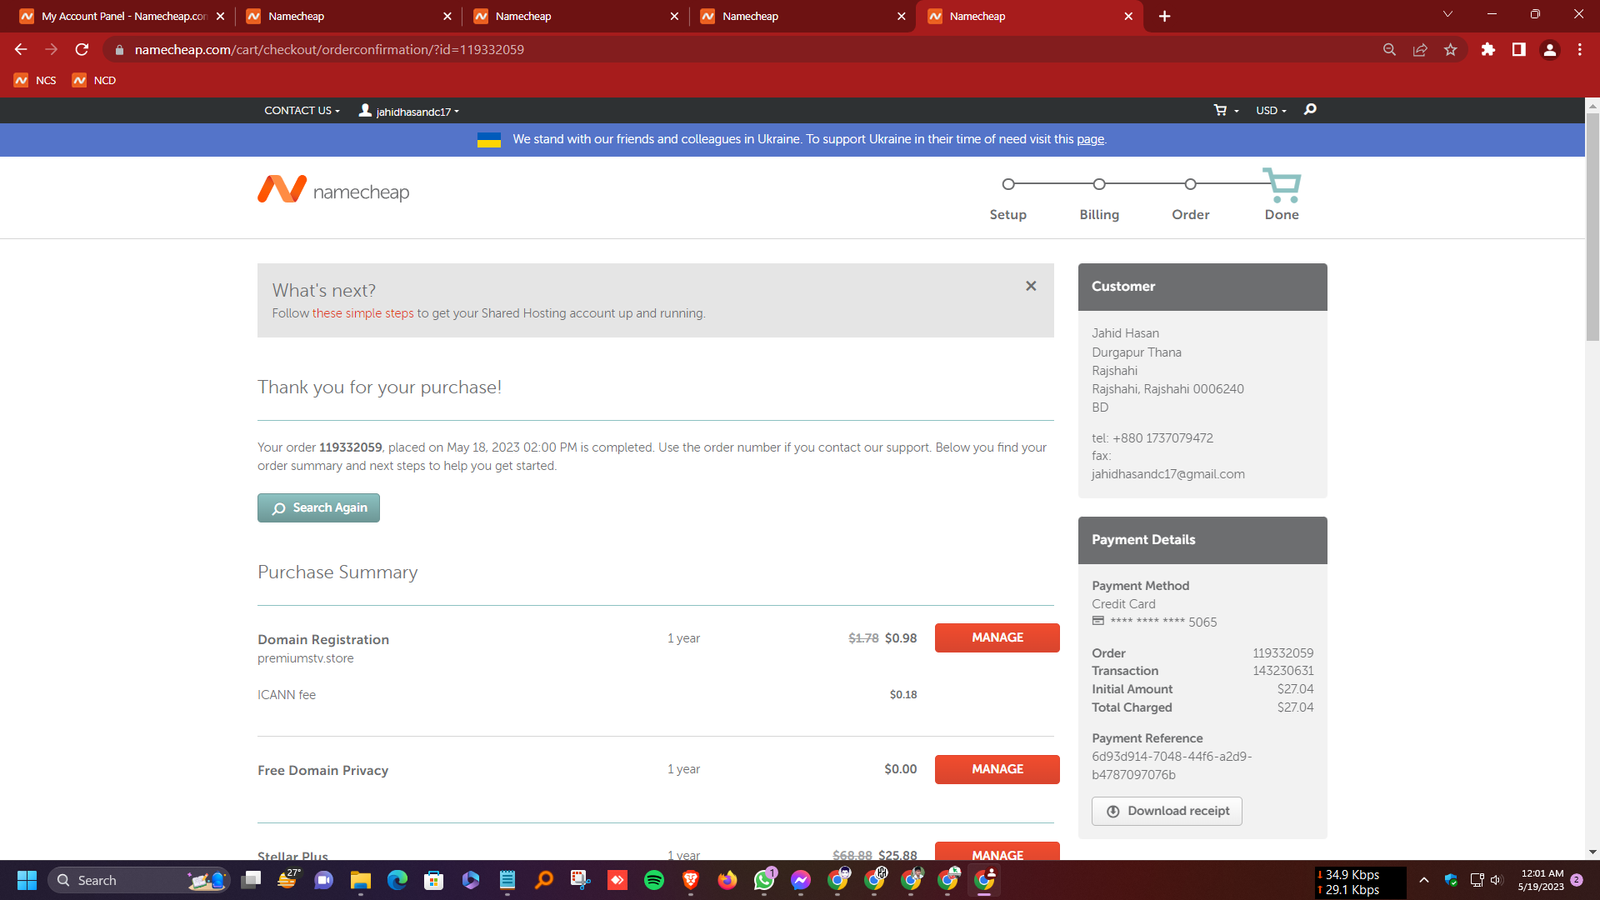Click domain name premiumstv.store
This screenshot has height=900, width=1600.
305,658
